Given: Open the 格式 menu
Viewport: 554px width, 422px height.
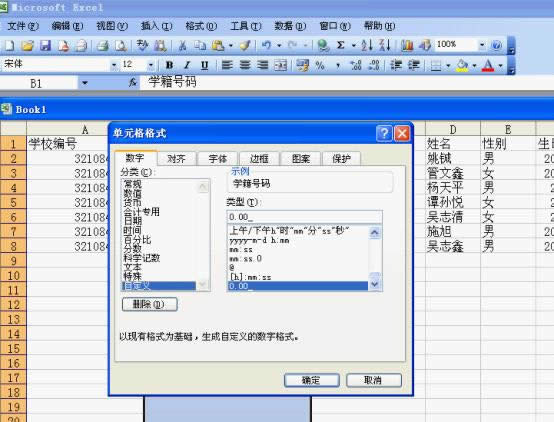Looking at the screenshot, I should coord(201,26).
